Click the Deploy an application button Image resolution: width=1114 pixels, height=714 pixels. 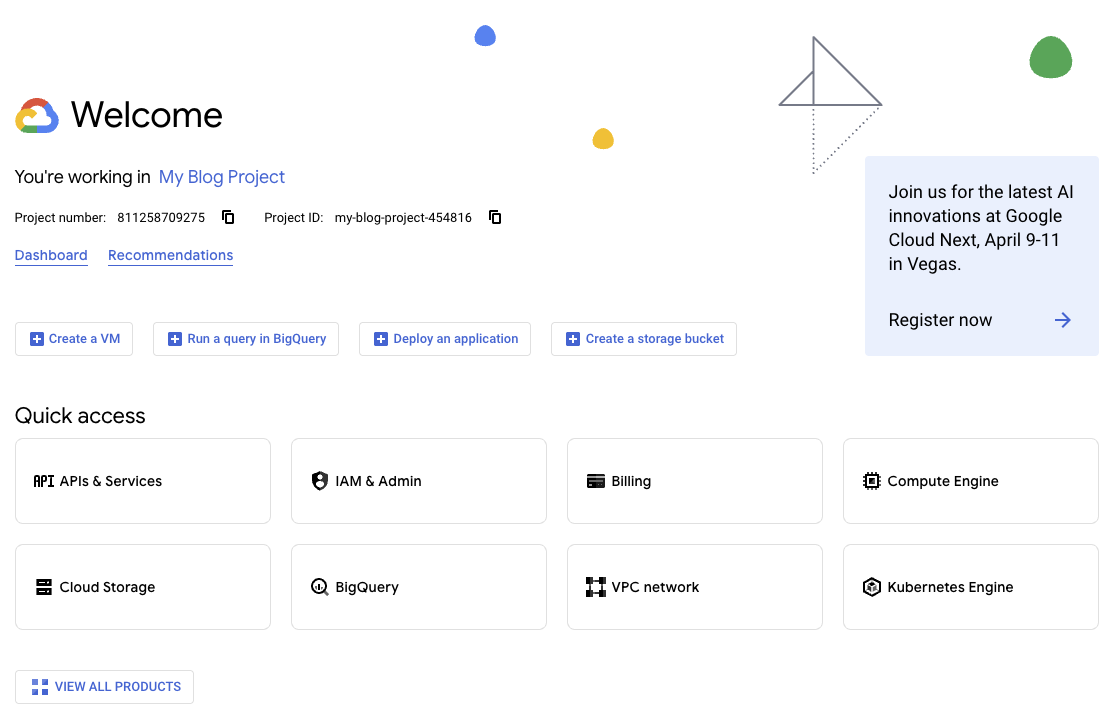[x=445, y=340]
